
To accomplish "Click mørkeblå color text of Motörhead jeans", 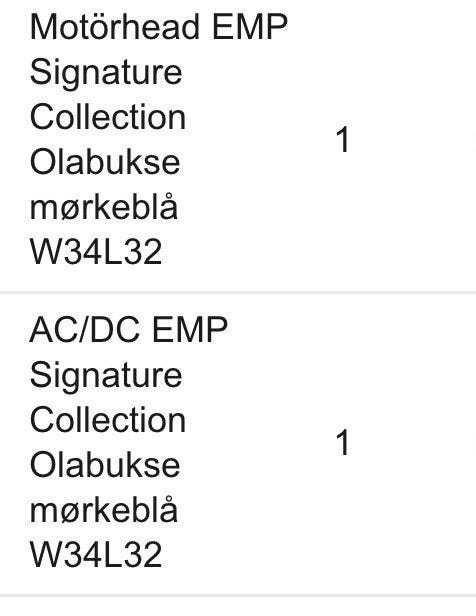I will (104, 206).
